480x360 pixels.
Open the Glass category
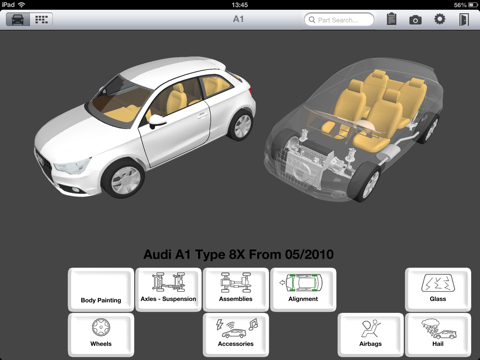[438, 289]
